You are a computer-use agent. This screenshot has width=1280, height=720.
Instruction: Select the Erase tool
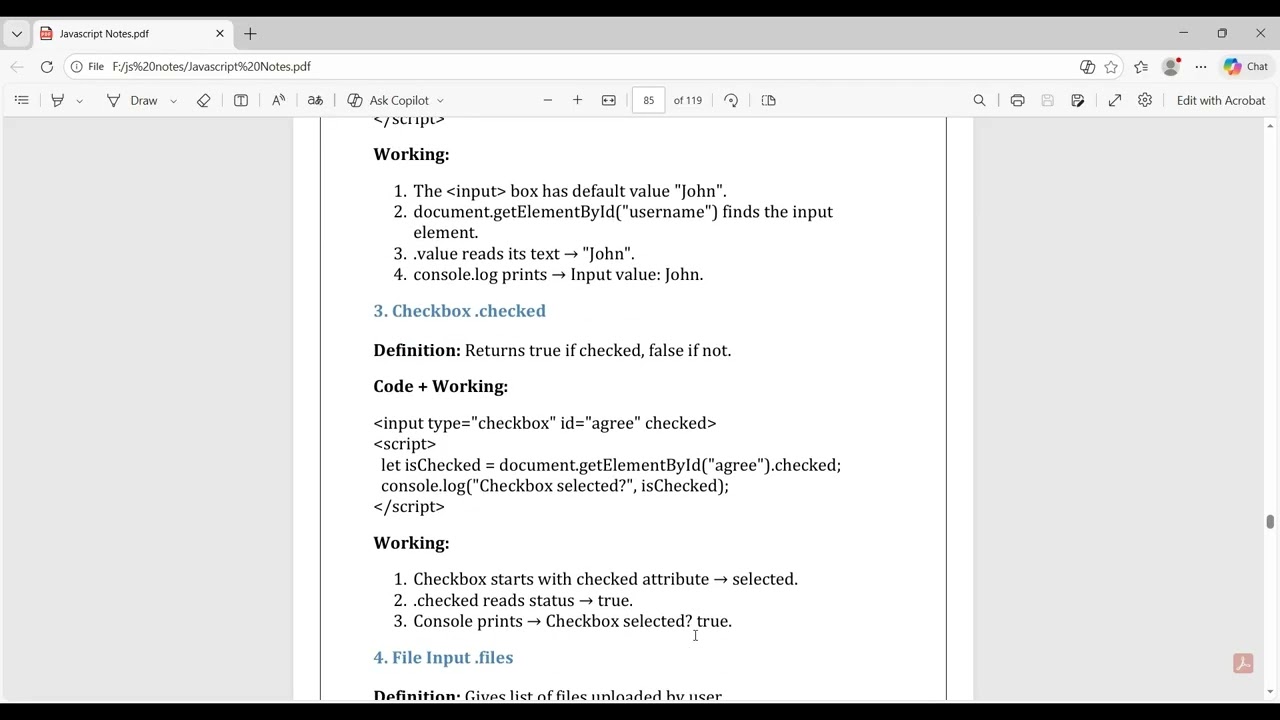point(204,100)
